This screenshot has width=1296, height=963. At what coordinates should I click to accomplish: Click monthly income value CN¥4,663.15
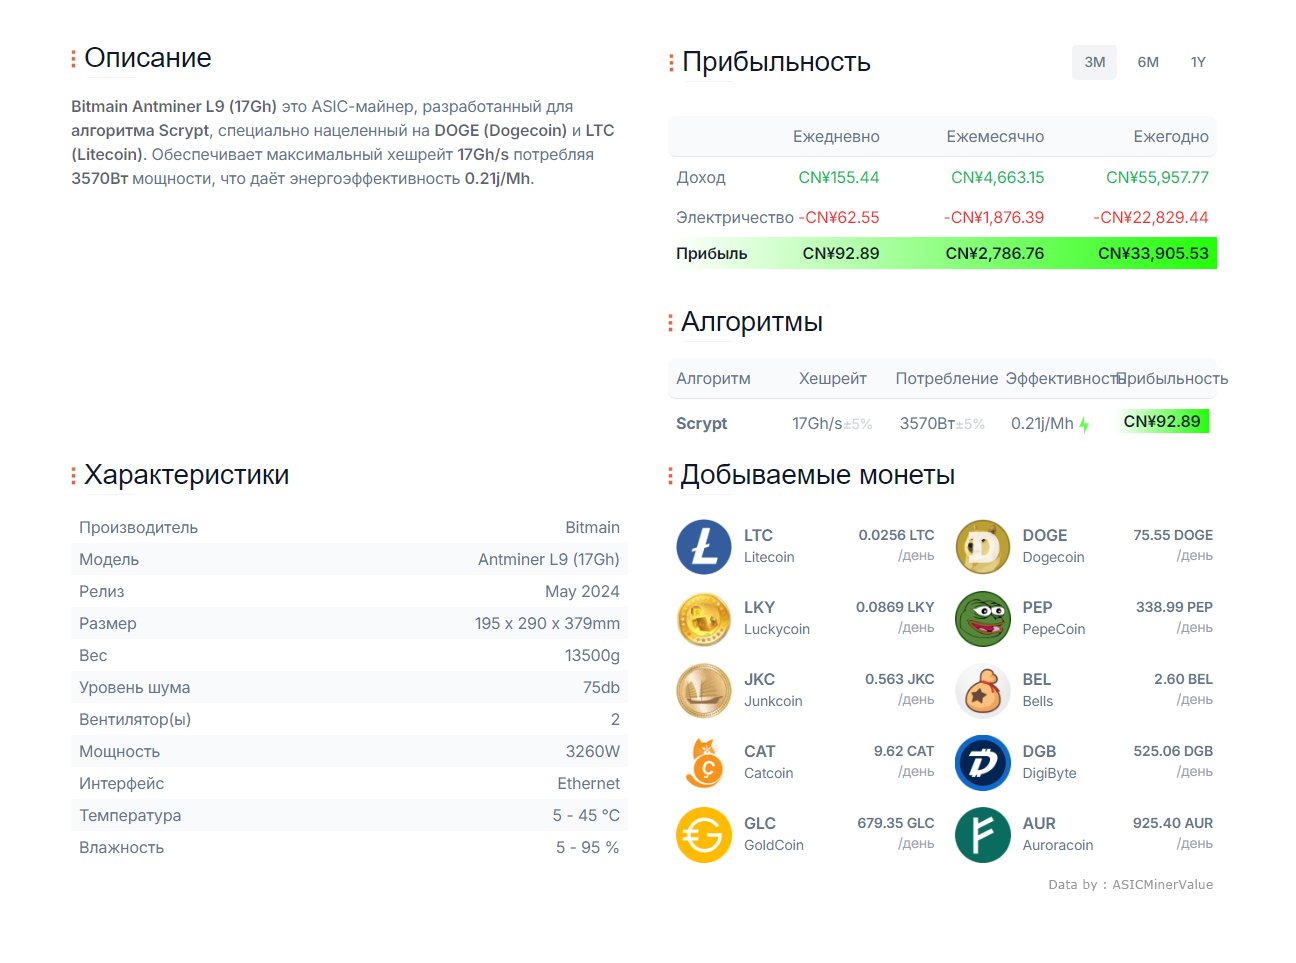click(x=997, y=177)
